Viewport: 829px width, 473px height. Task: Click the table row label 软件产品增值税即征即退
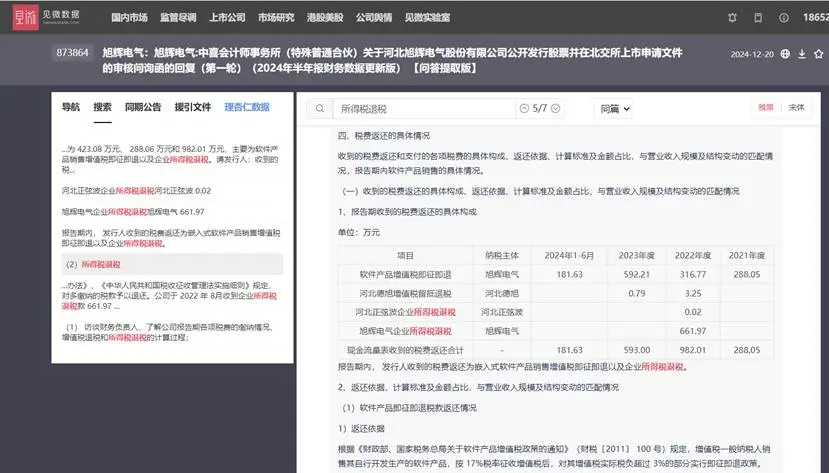(406, 274)
